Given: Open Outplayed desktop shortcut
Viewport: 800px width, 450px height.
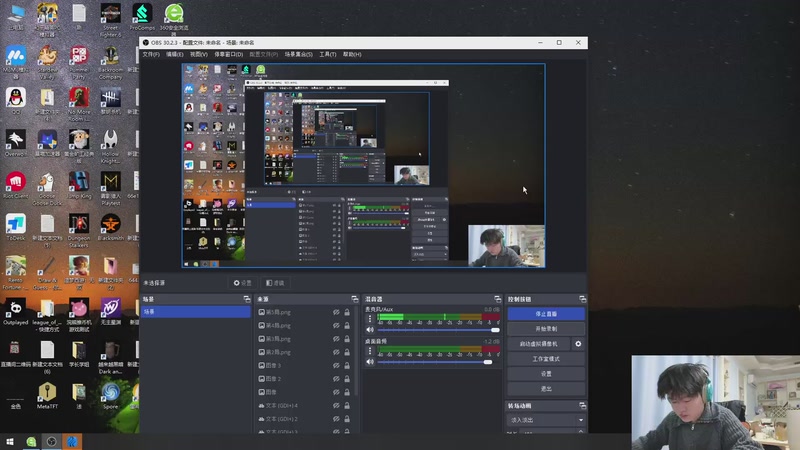Looking at the screenshot, I should [16, 312].
